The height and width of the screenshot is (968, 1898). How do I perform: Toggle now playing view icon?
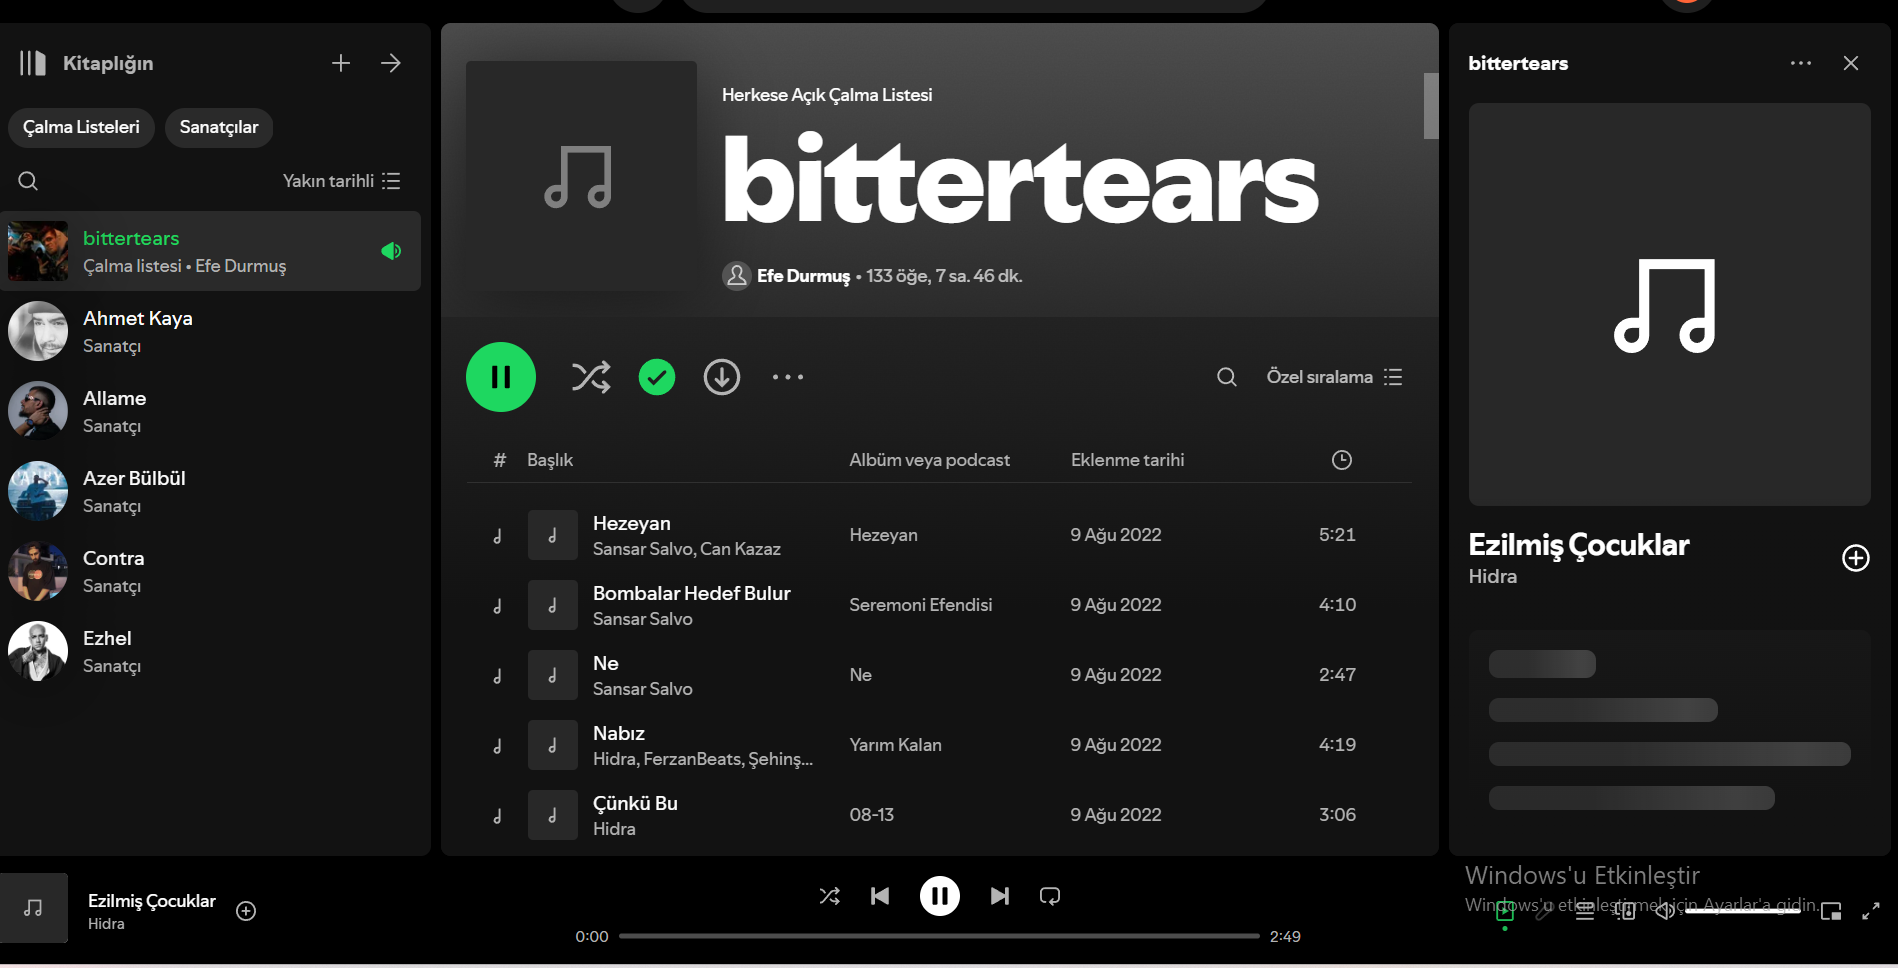pyautogui.click(x=1505, y=910)
